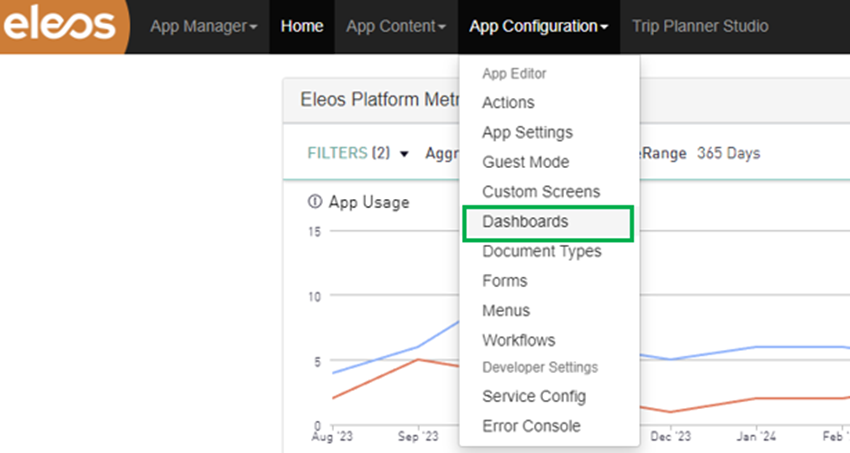Click the 365 Days range value
This screenshot has height=453, width=850.
click(729, 153)
